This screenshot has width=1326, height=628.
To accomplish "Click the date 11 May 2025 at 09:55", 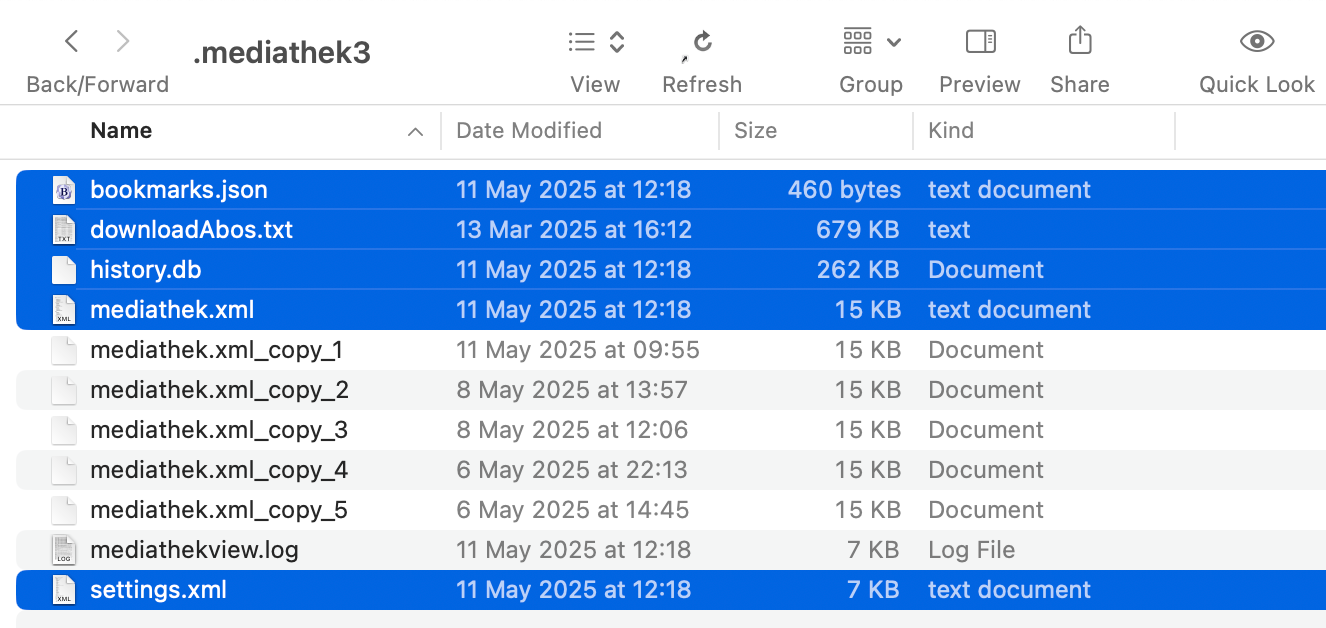I will pyautogui.click(x=578, y=350).
